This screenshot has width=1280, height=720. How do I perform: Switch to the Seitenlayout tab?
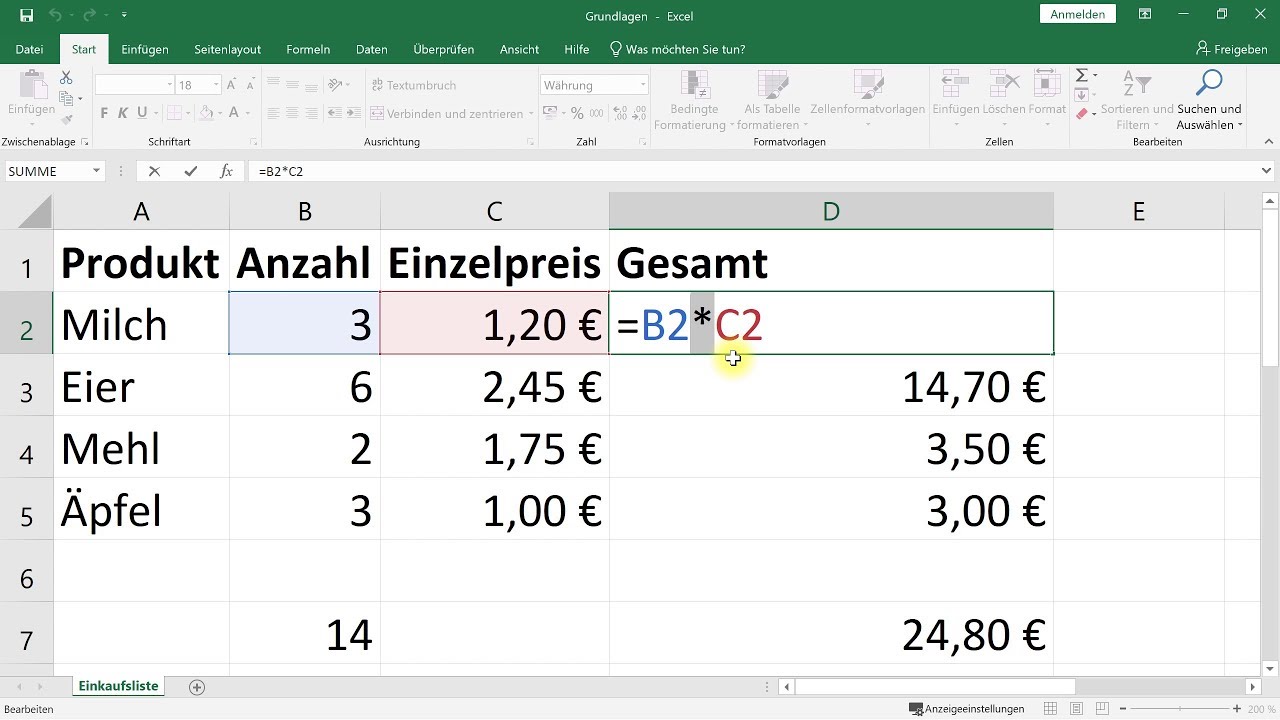(227, 49)
